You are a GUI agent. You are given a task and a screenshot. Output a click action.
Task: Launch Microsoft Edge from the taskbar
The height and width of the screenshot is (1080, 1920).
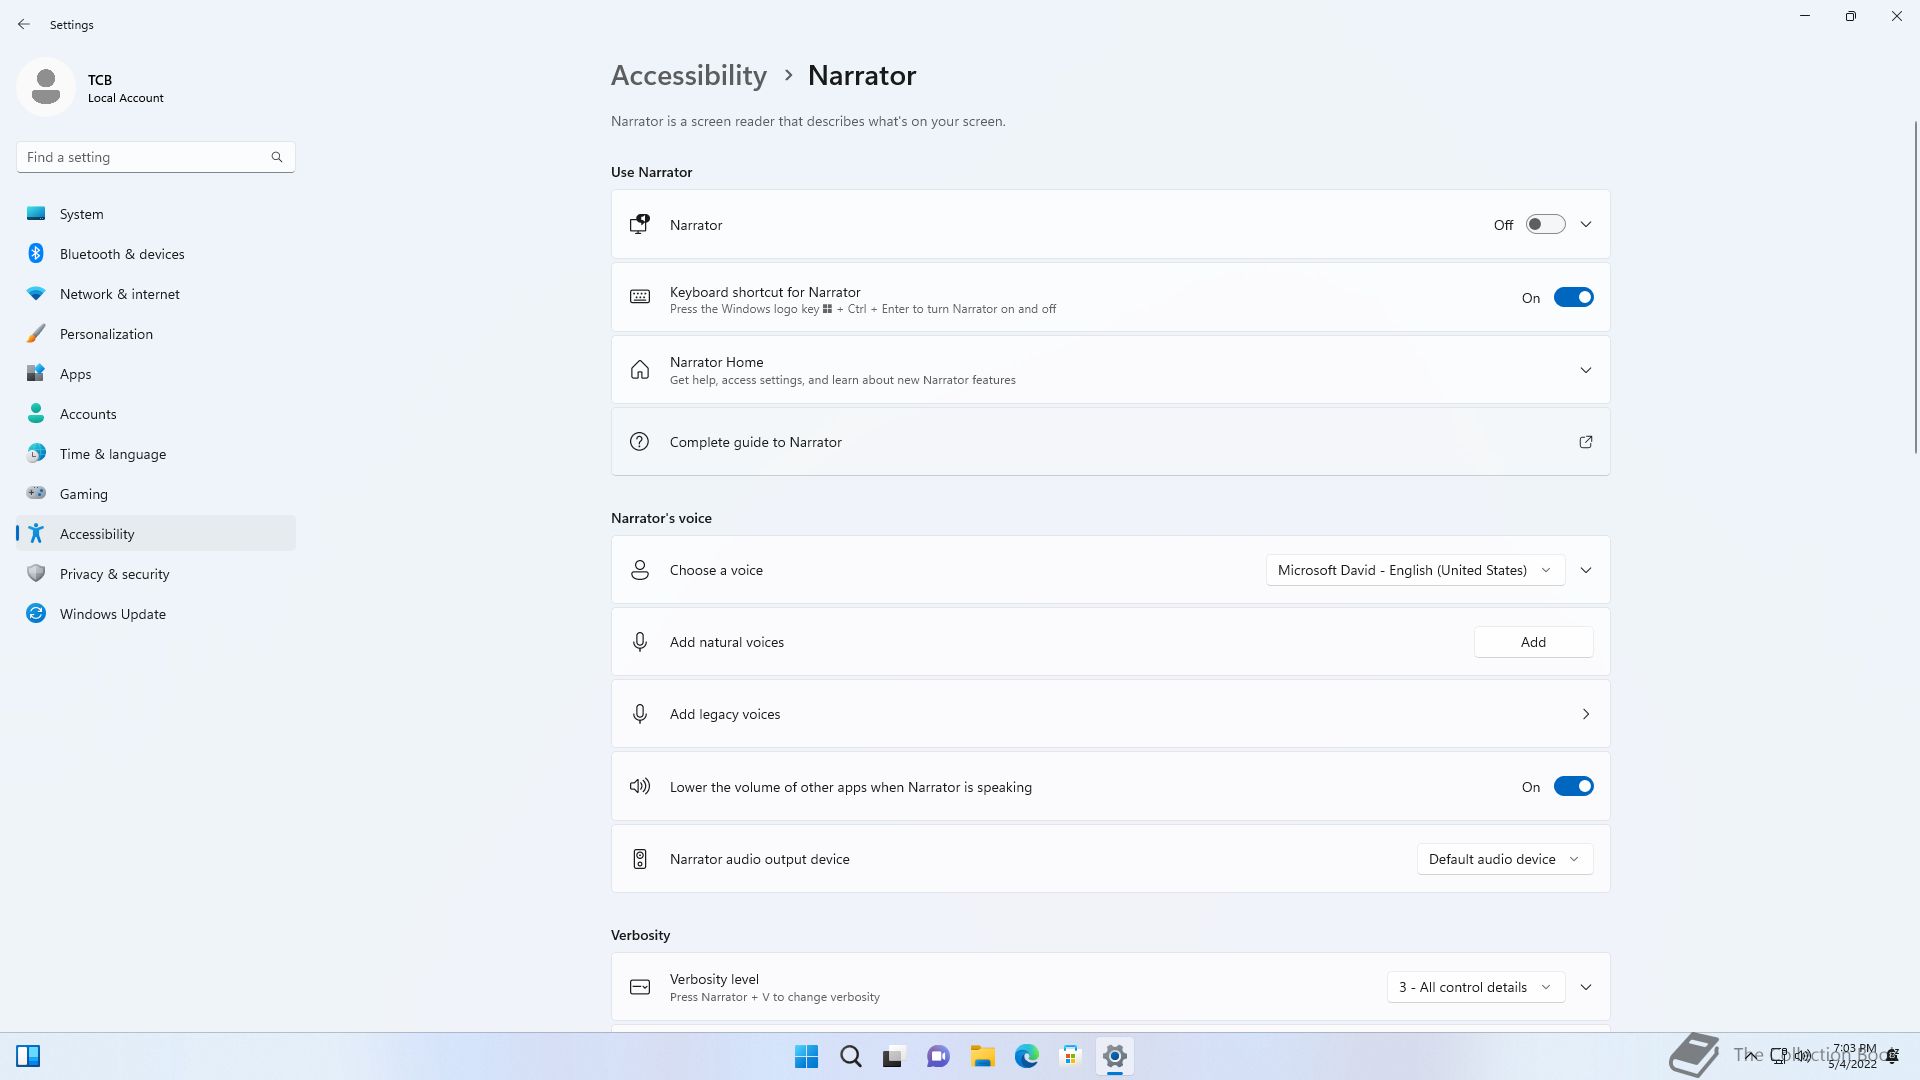(1027, 1056)
